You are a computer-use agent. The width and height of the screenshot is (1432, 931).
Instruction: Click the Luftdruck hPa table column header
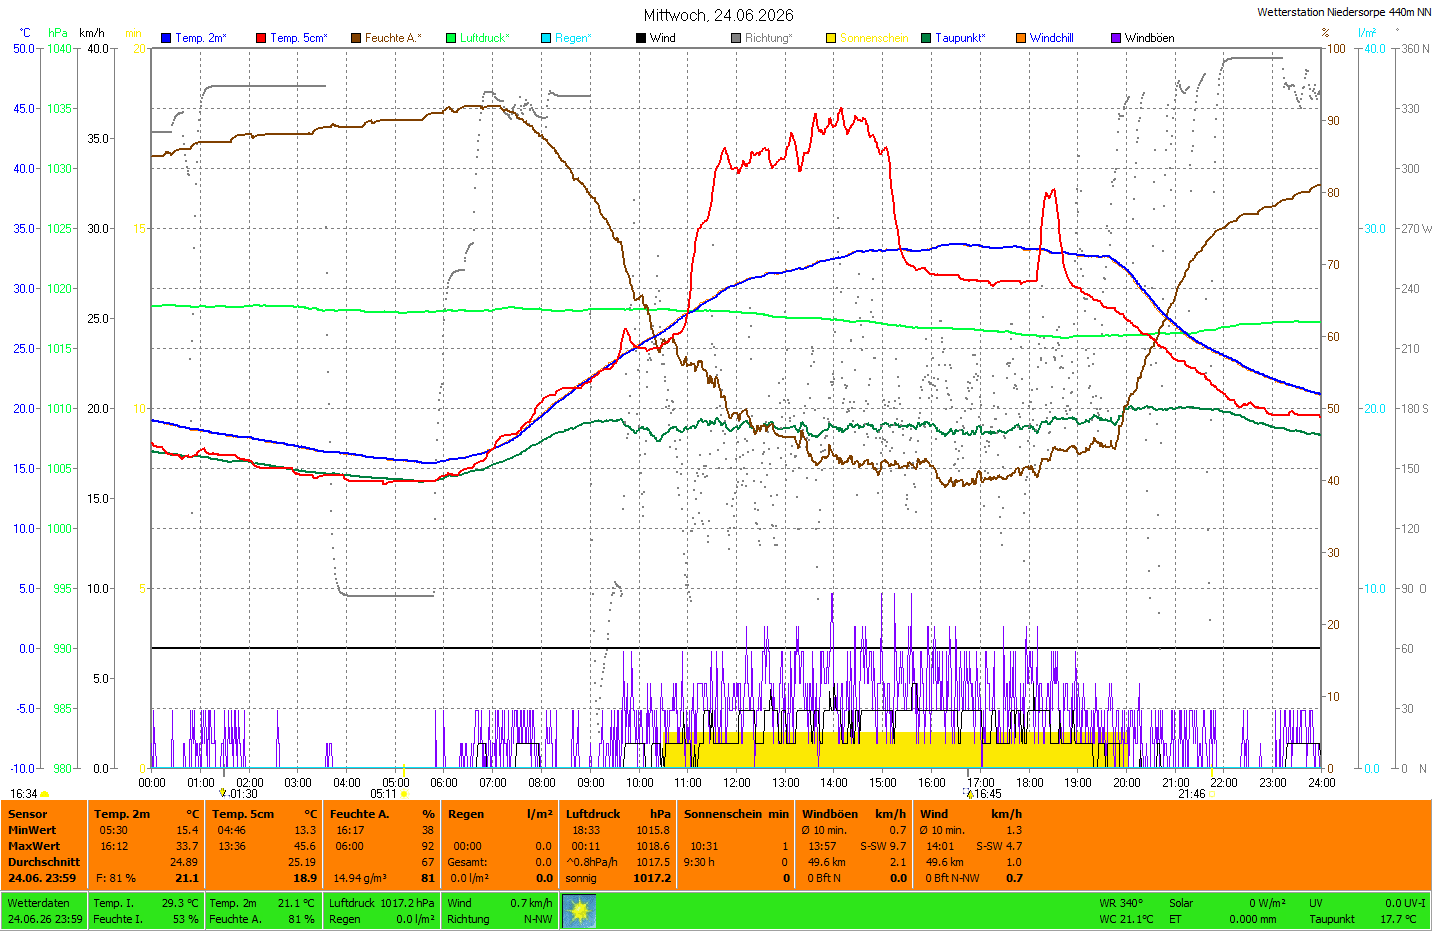618,814
